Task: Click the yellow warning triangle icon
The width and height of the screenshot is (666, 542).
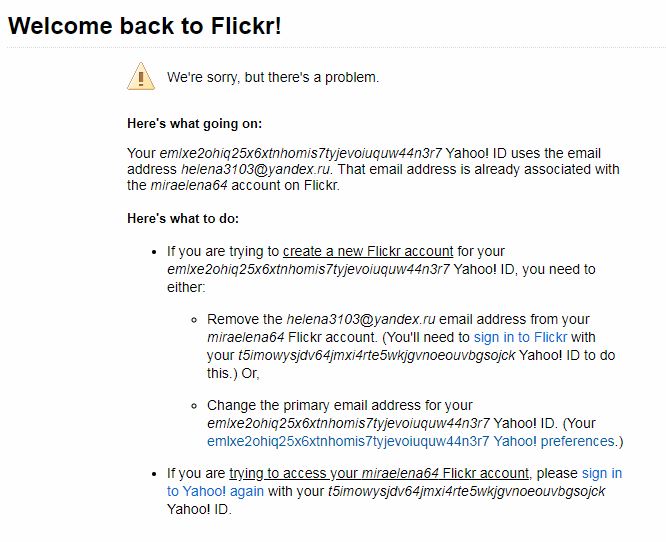Action: coord(141,76)
